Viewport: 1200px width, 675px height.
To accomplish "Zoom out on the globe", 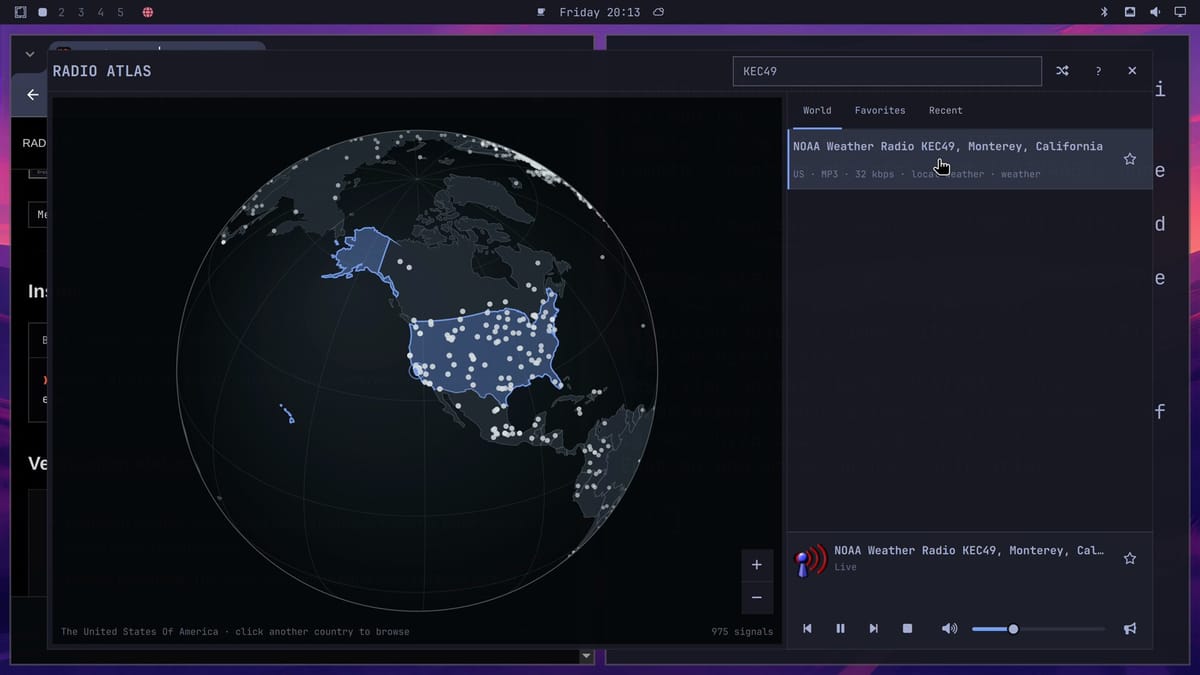I will tap(756, 598).
